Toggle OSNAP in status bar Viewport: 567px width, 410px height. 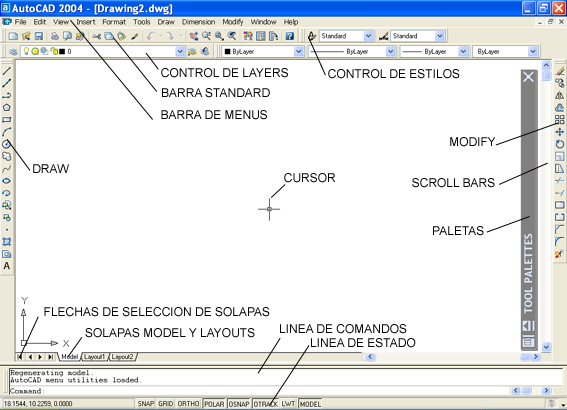tap(239, 403)
